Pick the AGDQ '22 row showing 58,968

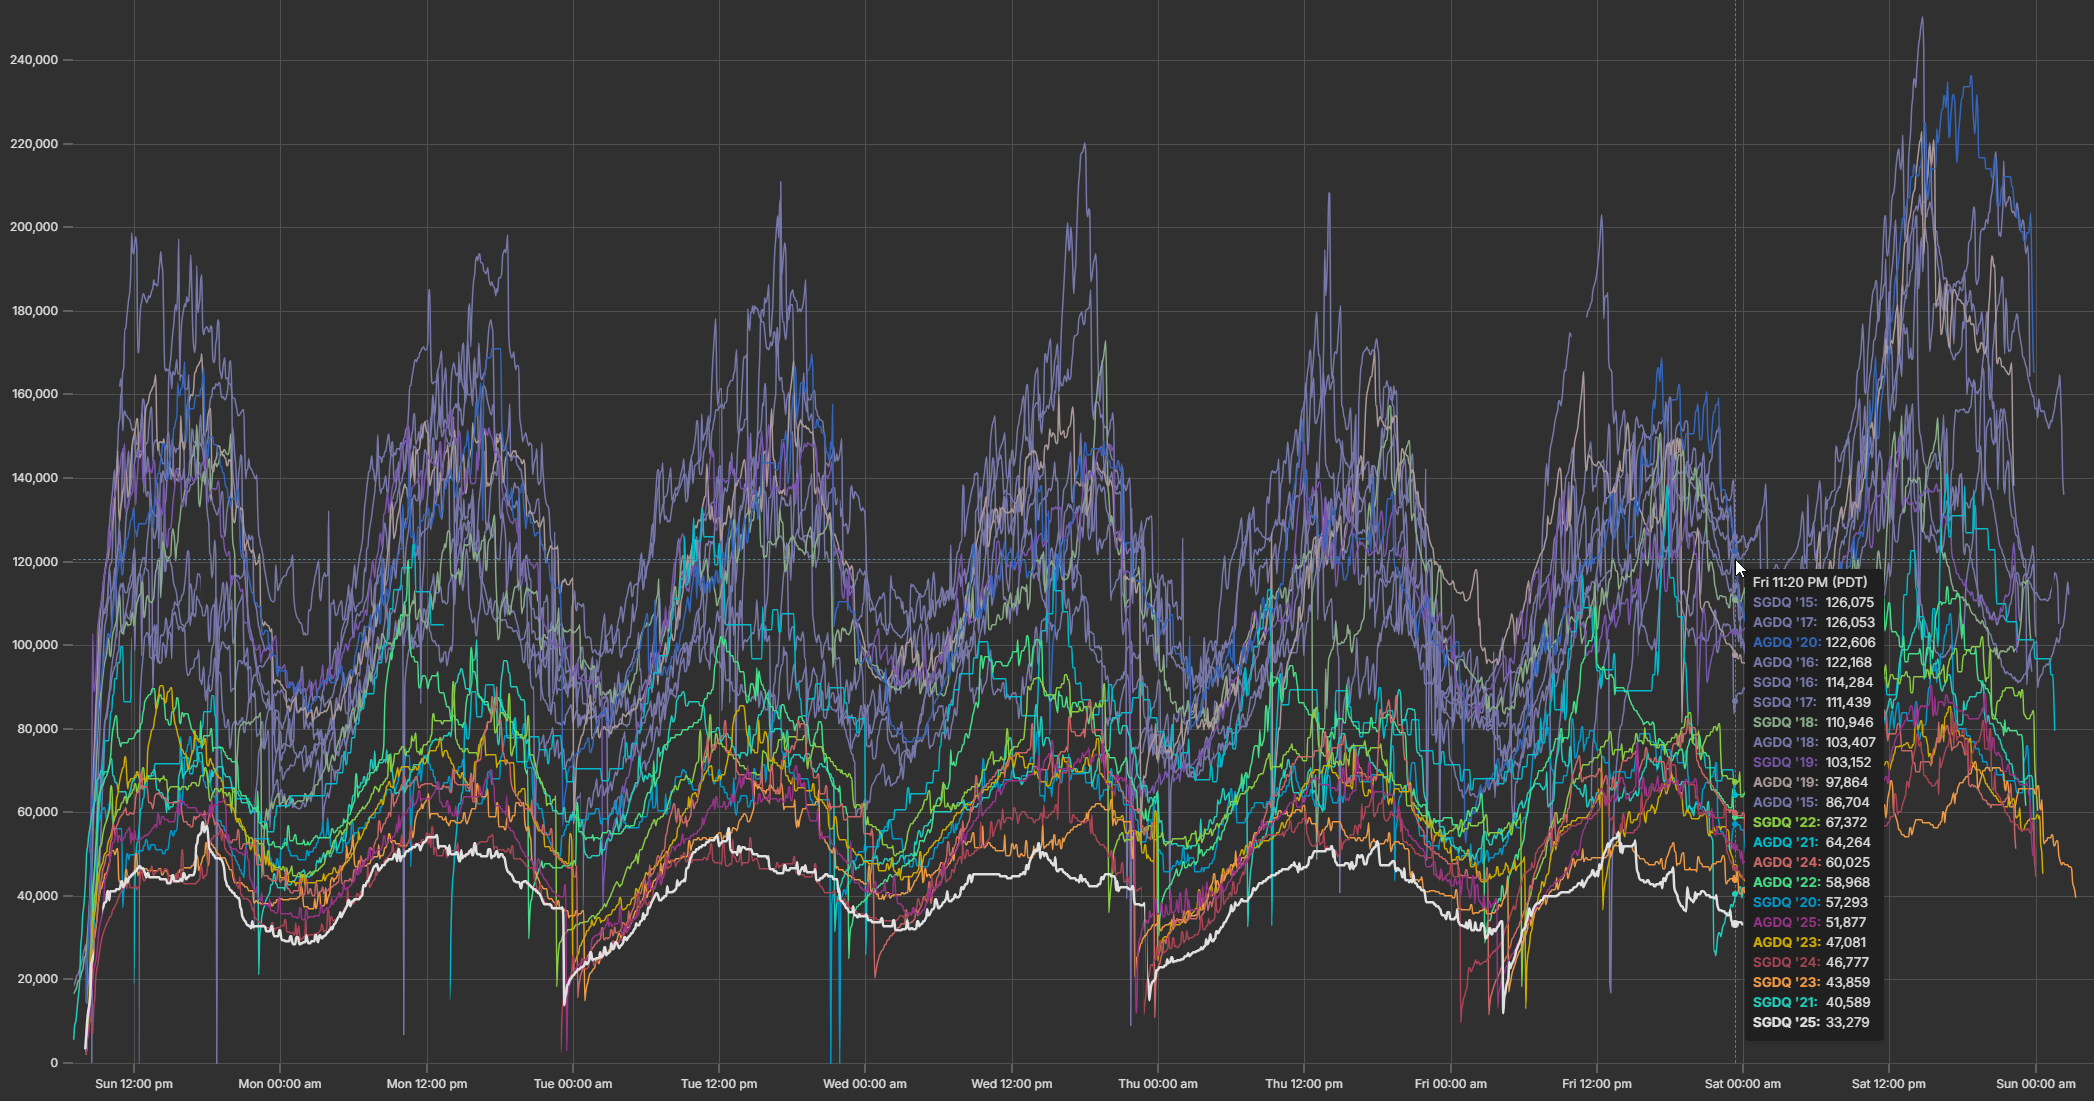[x=1811, y=882]
